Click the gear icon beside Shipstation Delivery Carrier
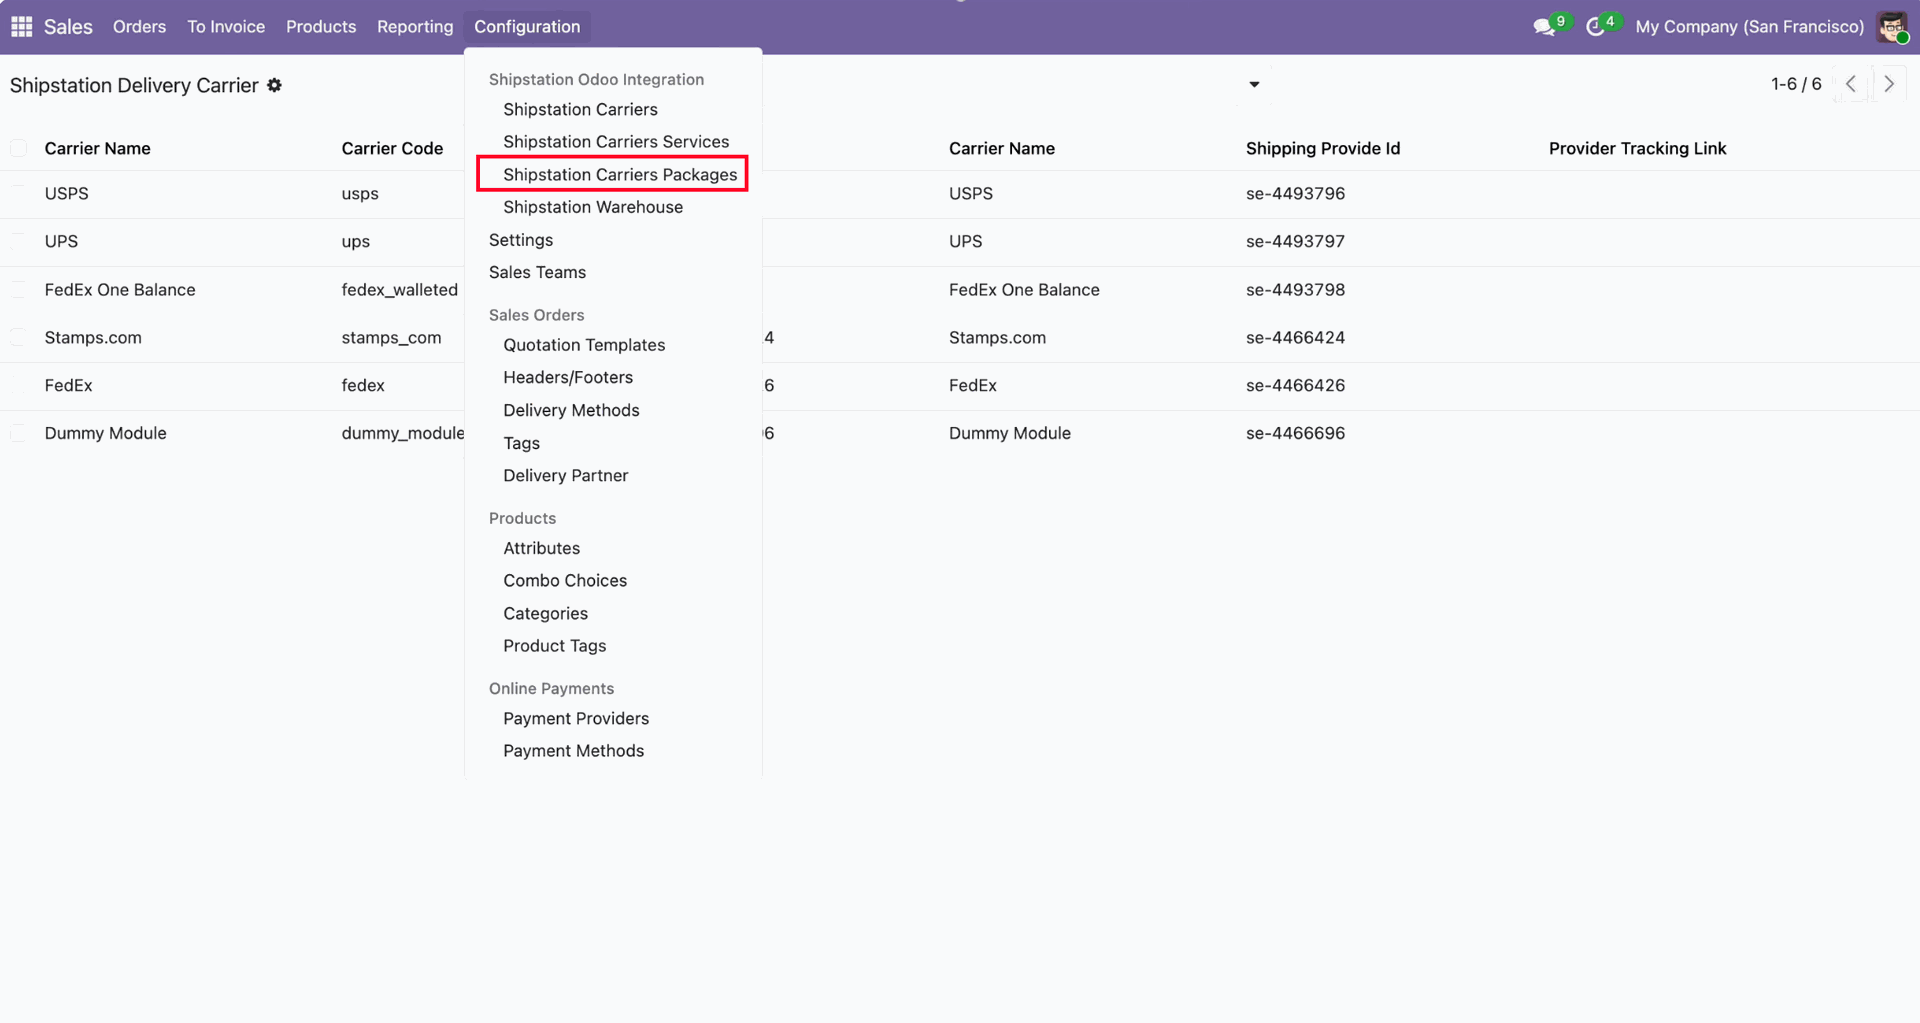The image size is (1920, 1023). pos(275,86)
